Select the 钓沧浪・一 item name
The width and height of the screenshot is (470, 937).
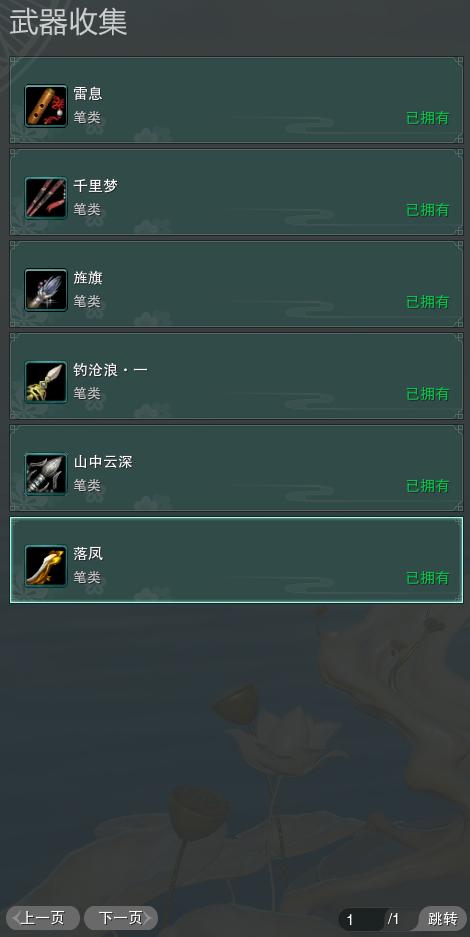coord(110,369)
